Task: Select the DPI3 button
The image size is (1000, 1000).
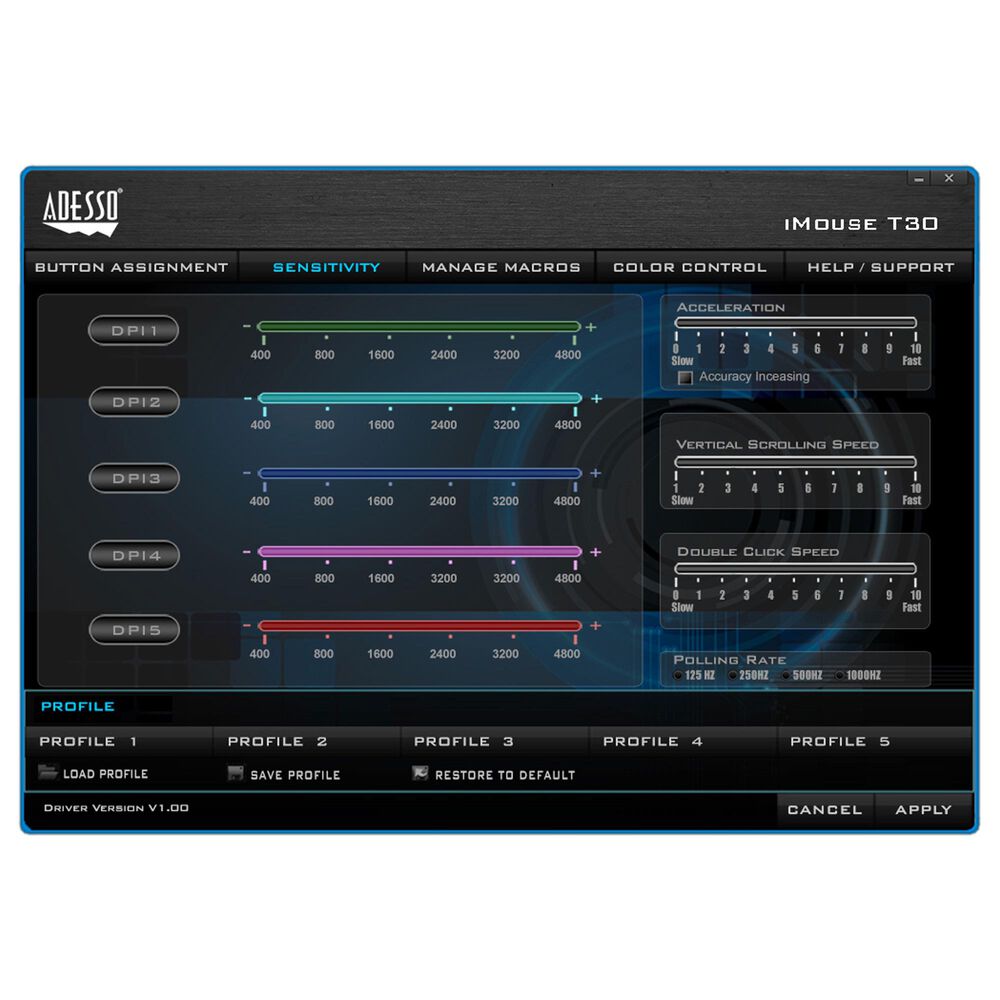Action: [x=134, y=478]
